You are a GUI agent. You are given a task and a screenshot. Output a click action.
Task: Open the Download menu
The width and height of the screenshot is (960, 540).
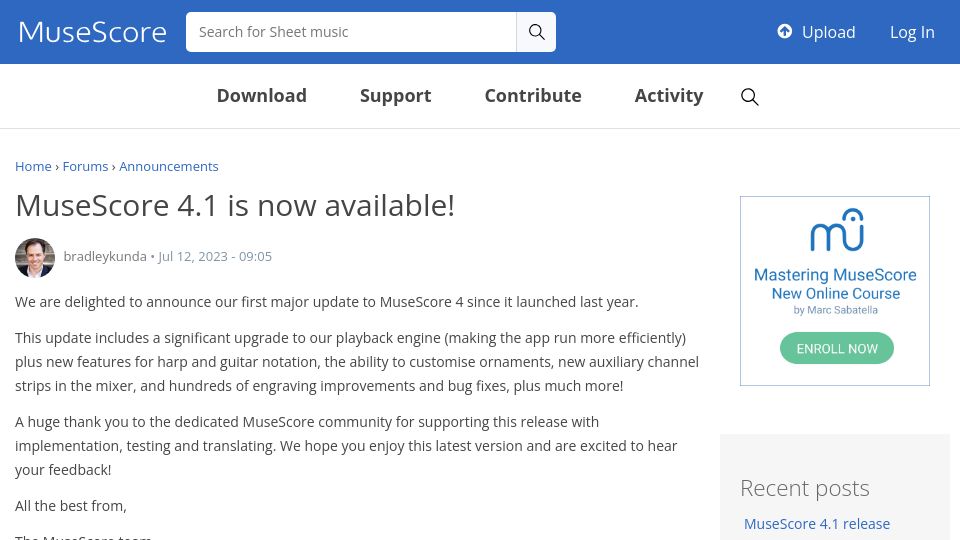pos(261,96)
